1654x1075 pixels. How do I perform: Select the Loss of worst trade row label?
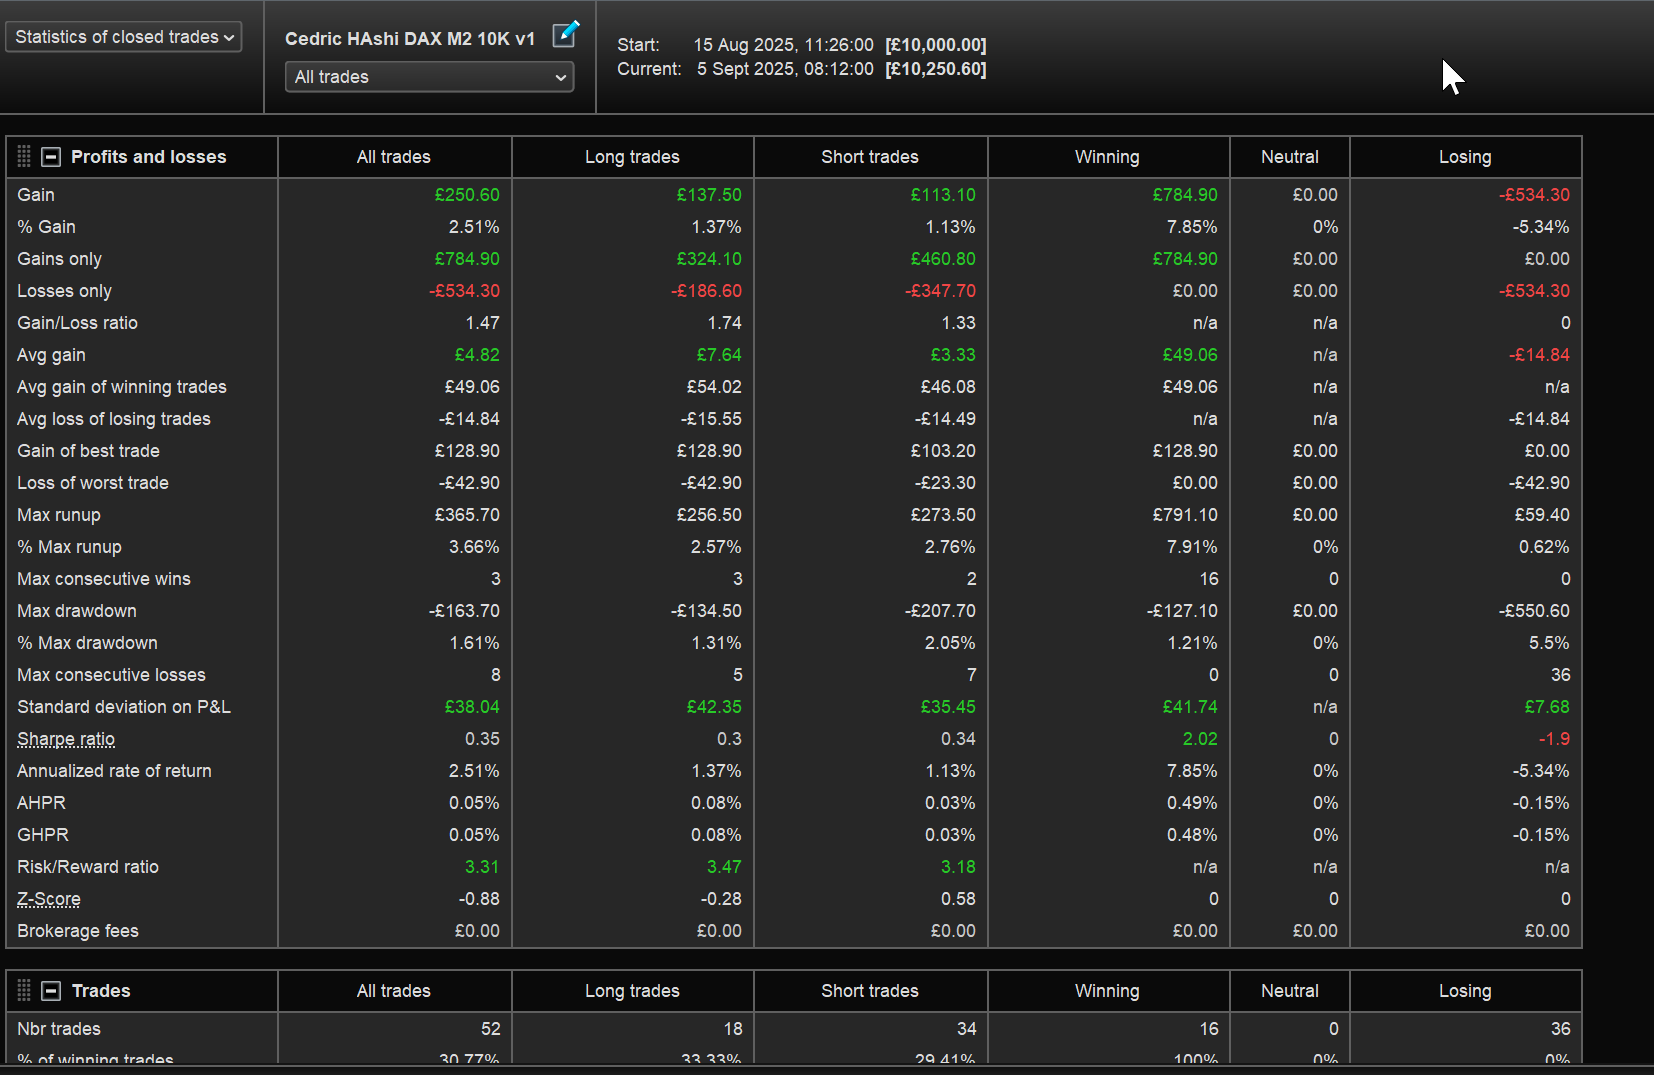tap(93, 483)
